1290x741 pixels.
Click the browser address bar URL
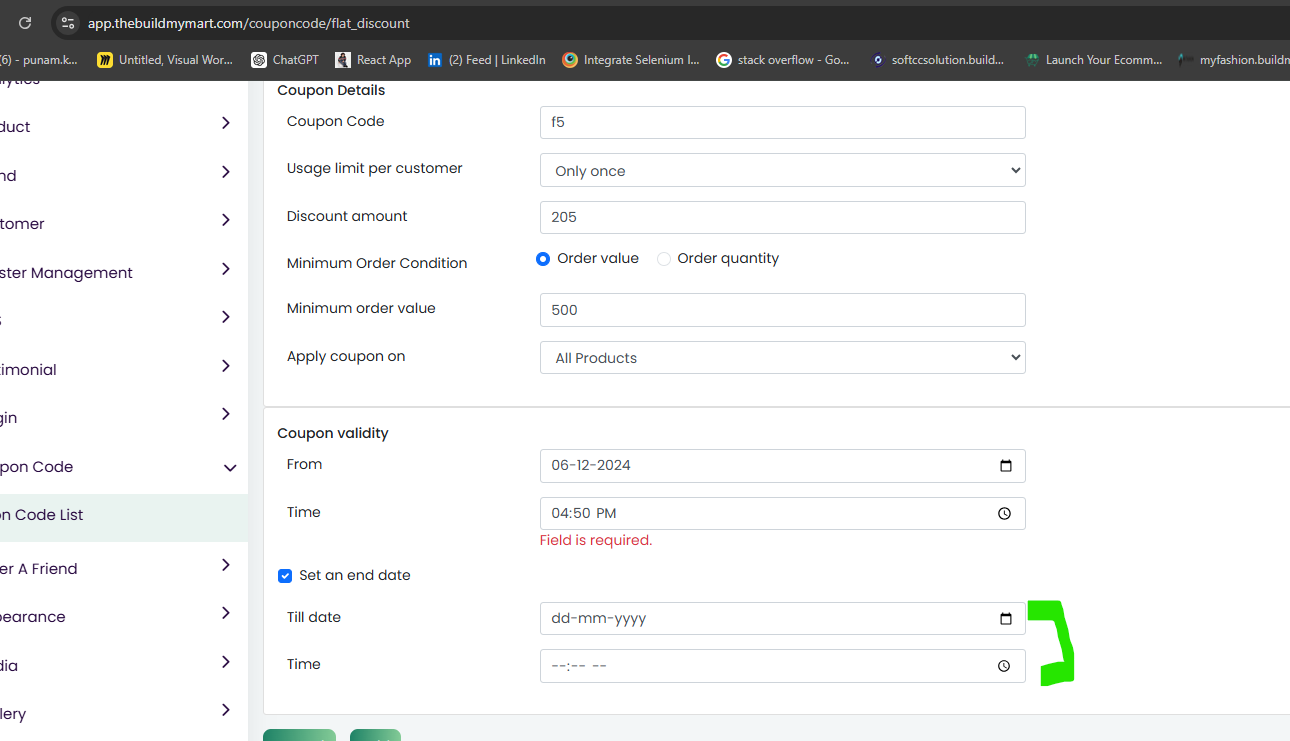pyautogui.click(x=249, y=23)
